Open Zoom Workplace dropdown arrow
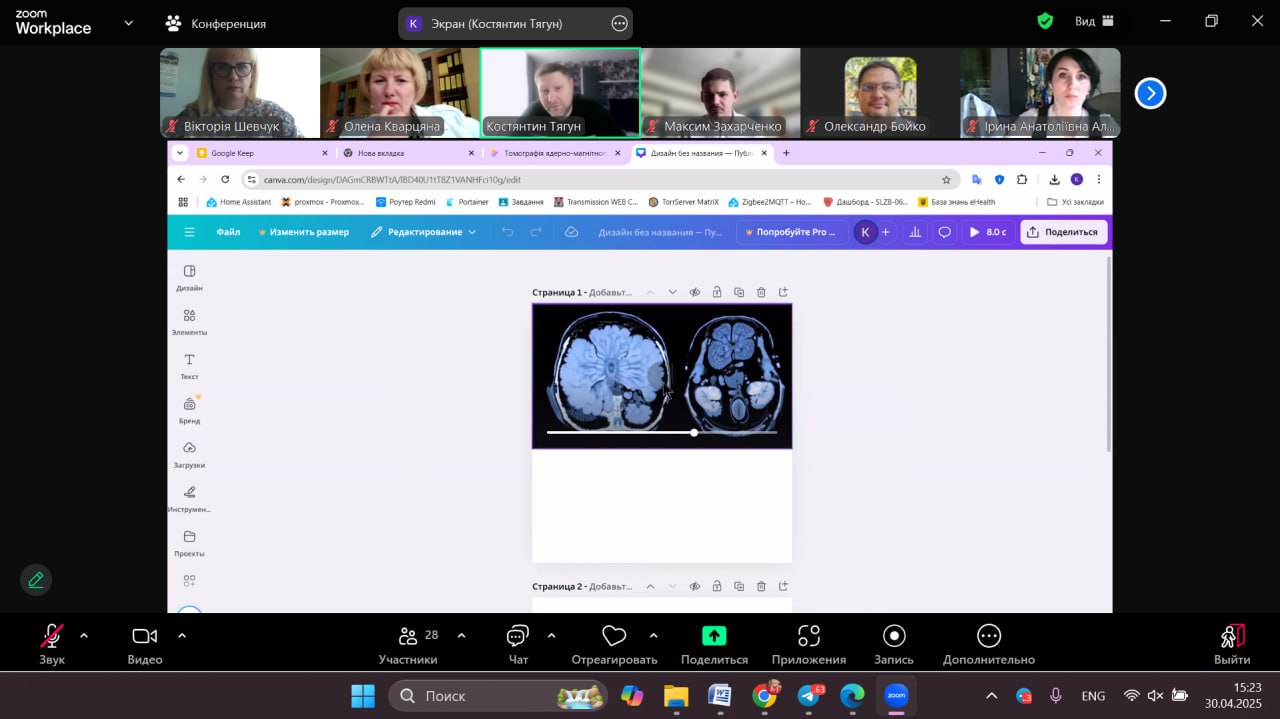 point(128,22)
